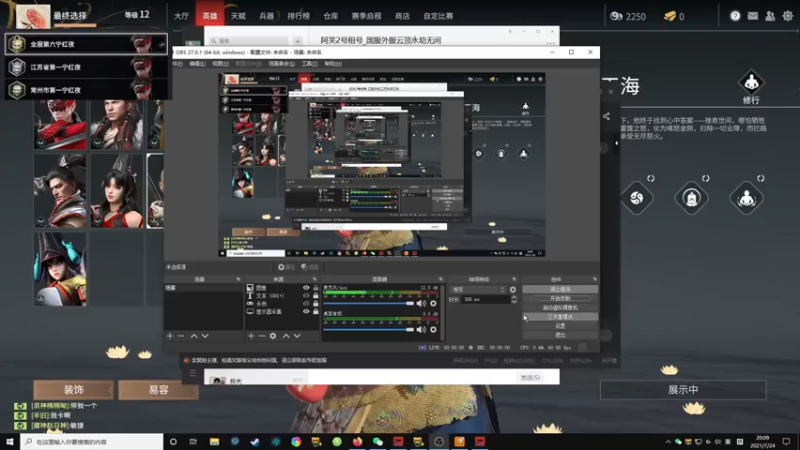Click the 易容 button
Viewport: 800px width, 450px height.
[158, 390]
